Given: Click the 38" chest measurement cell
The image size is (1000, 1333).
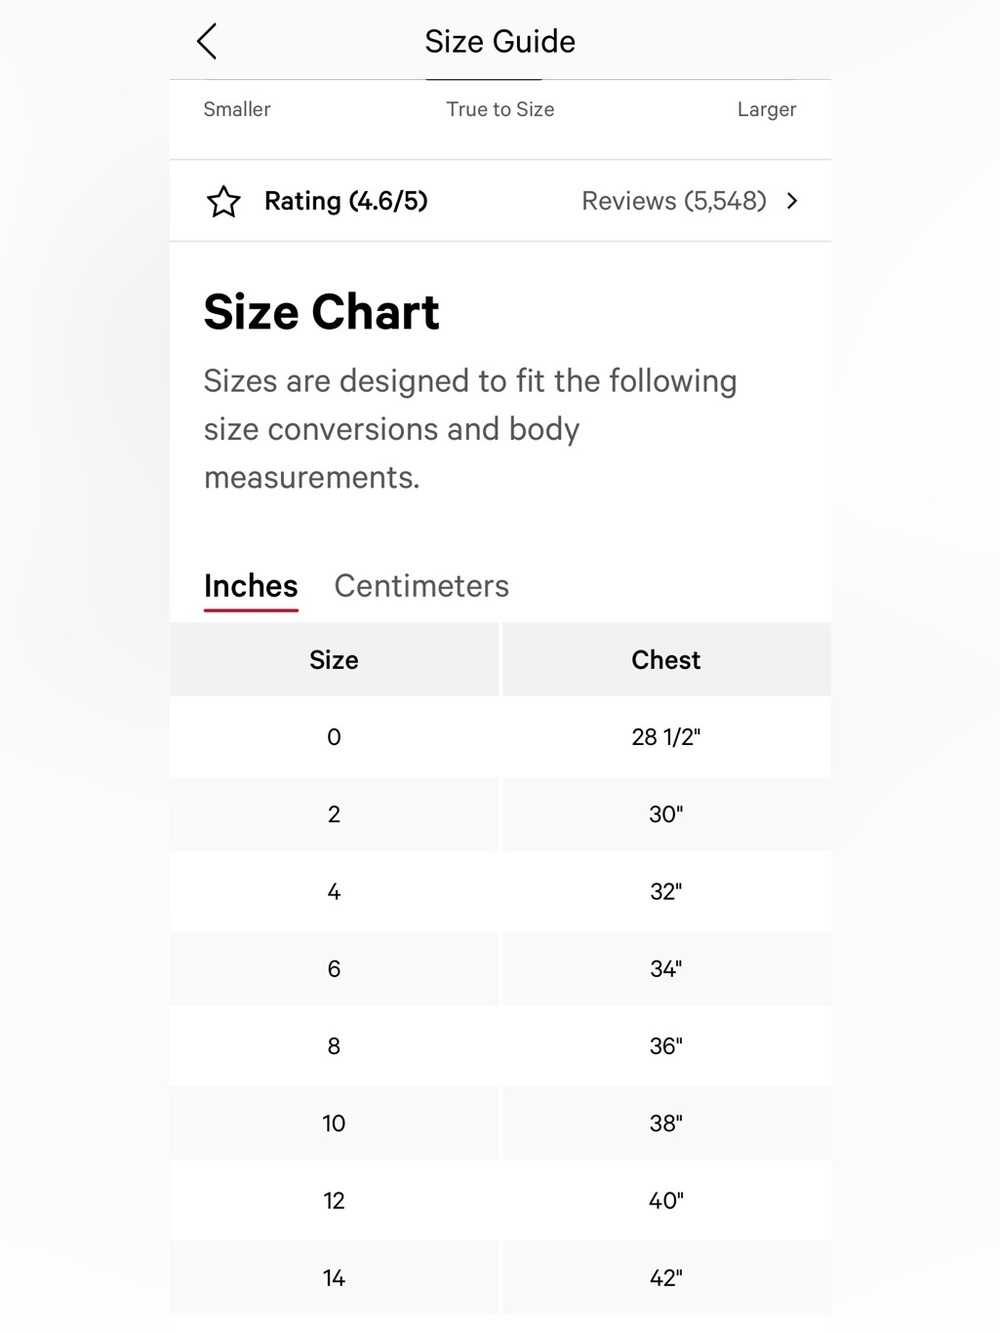Looking at the screenshot, I should (666, 1123).
